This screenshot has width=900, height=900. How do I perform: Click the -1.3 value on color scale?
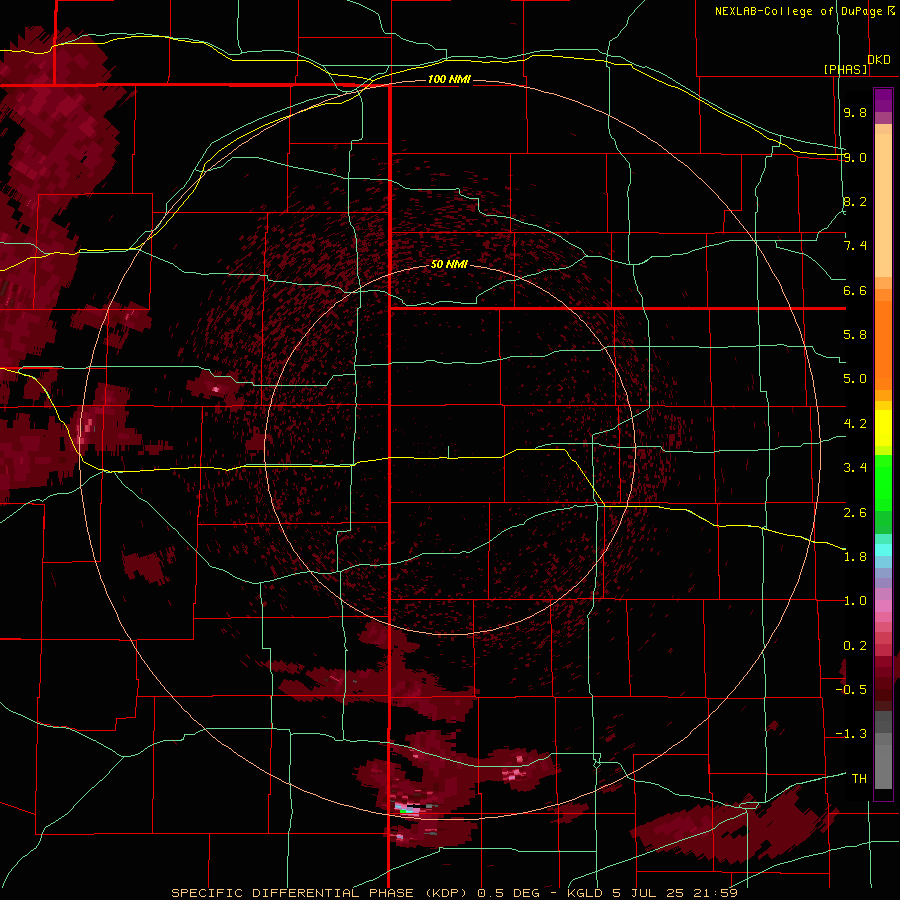click(853, 734)
